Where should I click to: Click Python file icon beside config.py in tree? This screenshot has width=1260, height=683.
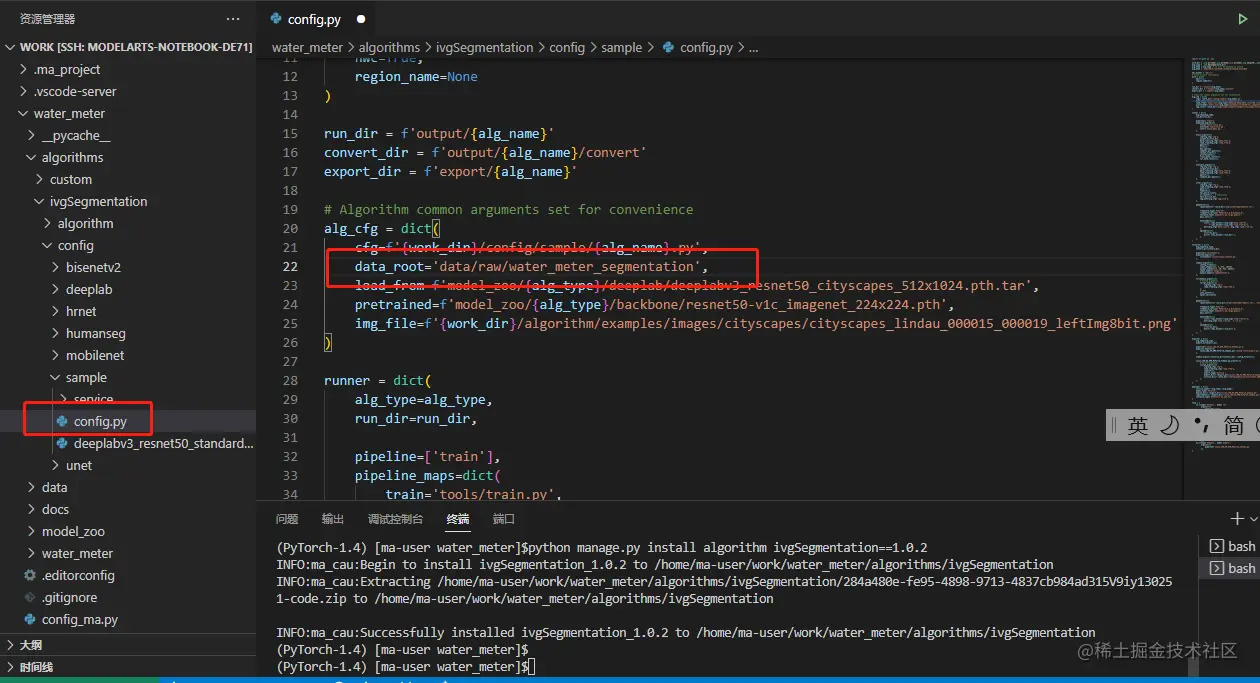(x=62, y=422)
